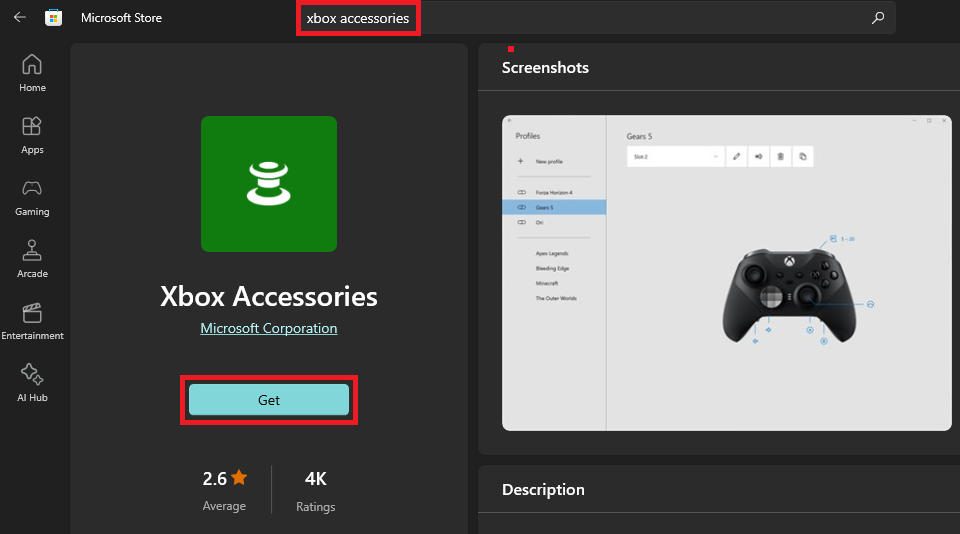Click the Microsoft Store logo icon
The height and width of the screenshot is (534, 960).
coord(53,17)
